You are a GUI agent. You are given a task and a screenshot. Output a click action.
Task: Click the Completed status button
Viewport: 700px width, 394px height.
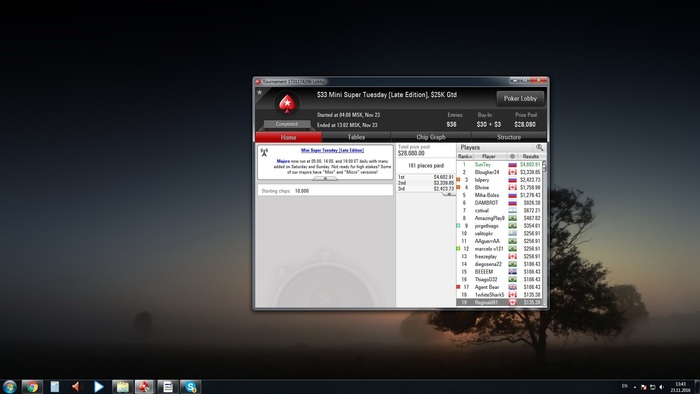[x=287, y=124]
